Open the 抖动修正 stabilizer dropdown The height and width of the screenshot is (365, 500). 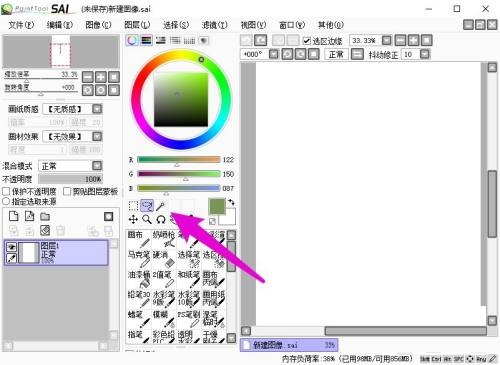click(425, 54)
